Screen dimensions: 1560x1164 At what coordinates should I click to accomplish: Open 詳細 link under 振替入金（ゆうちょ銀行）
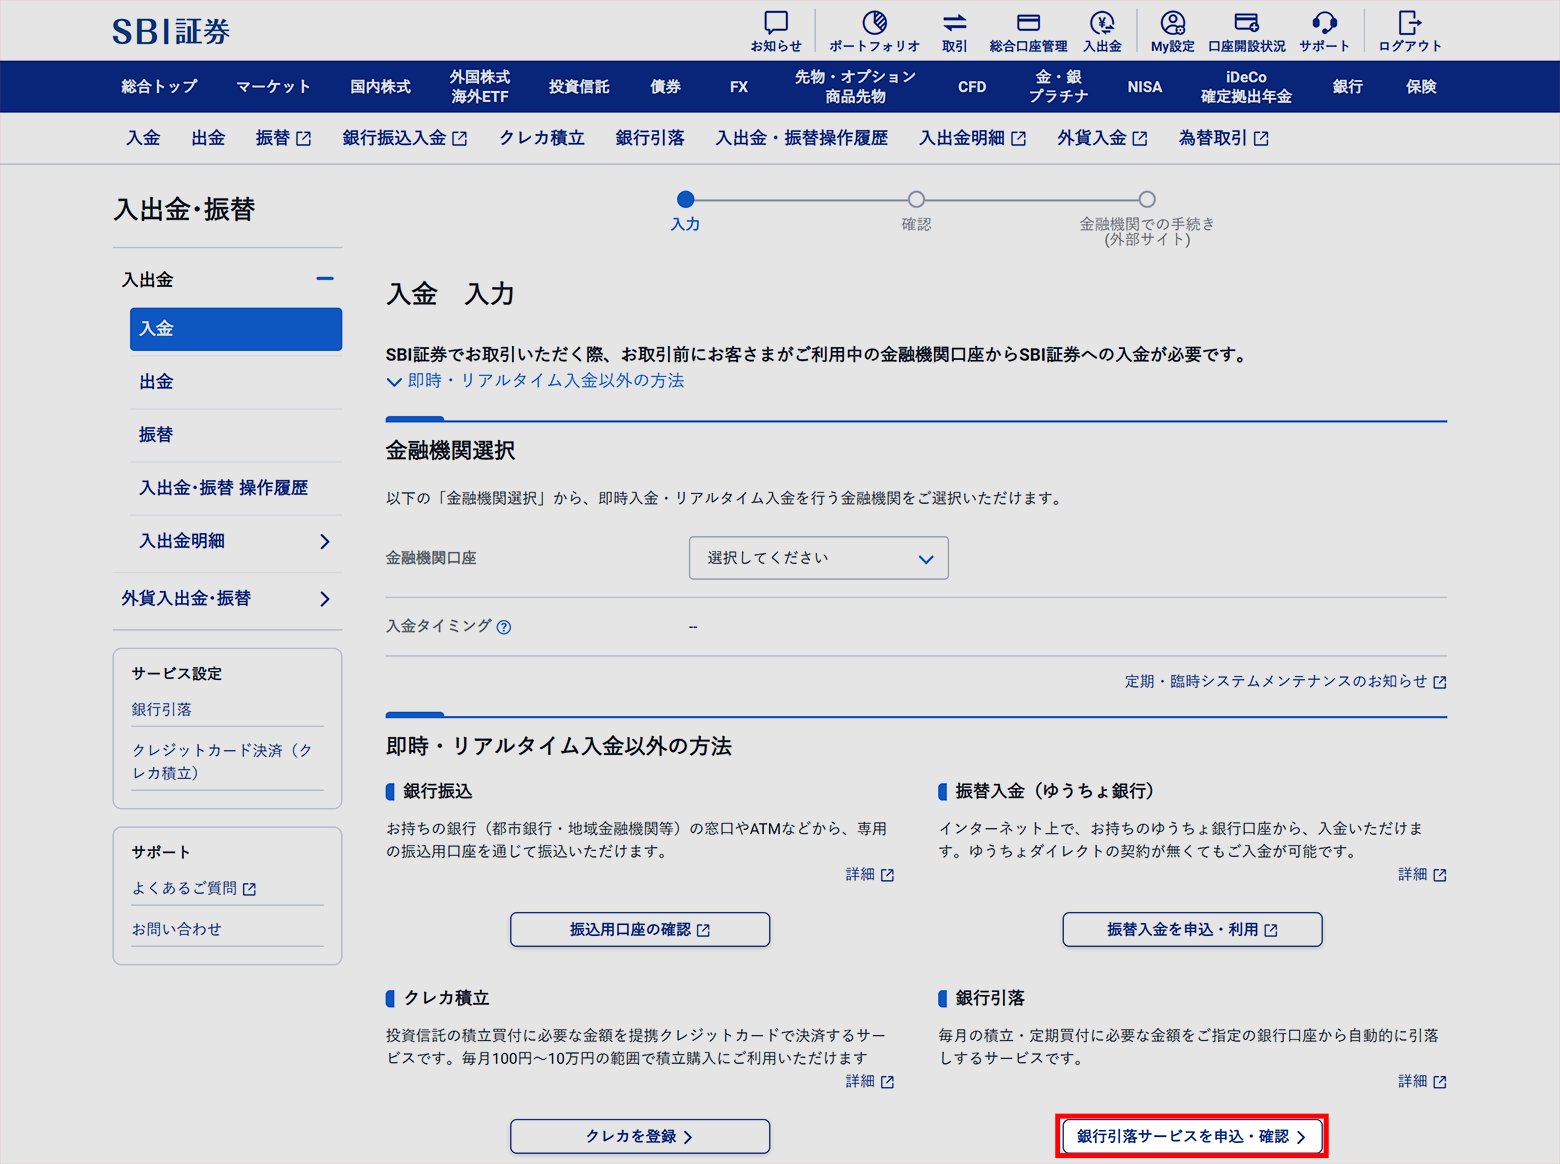tap(1422, 874)
